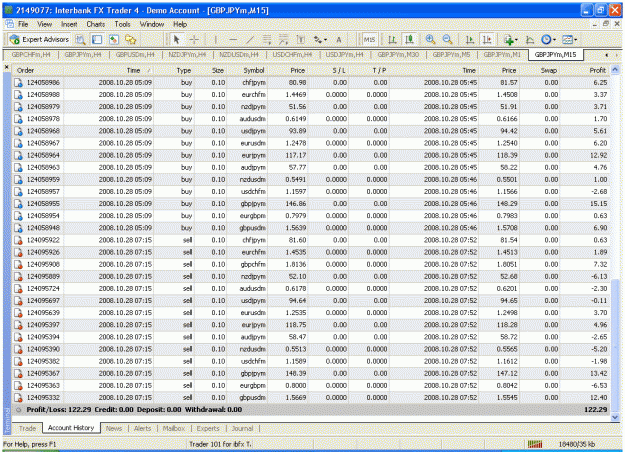
Task: Click the angled chart icon after indicators
Action: pos(530,39)
